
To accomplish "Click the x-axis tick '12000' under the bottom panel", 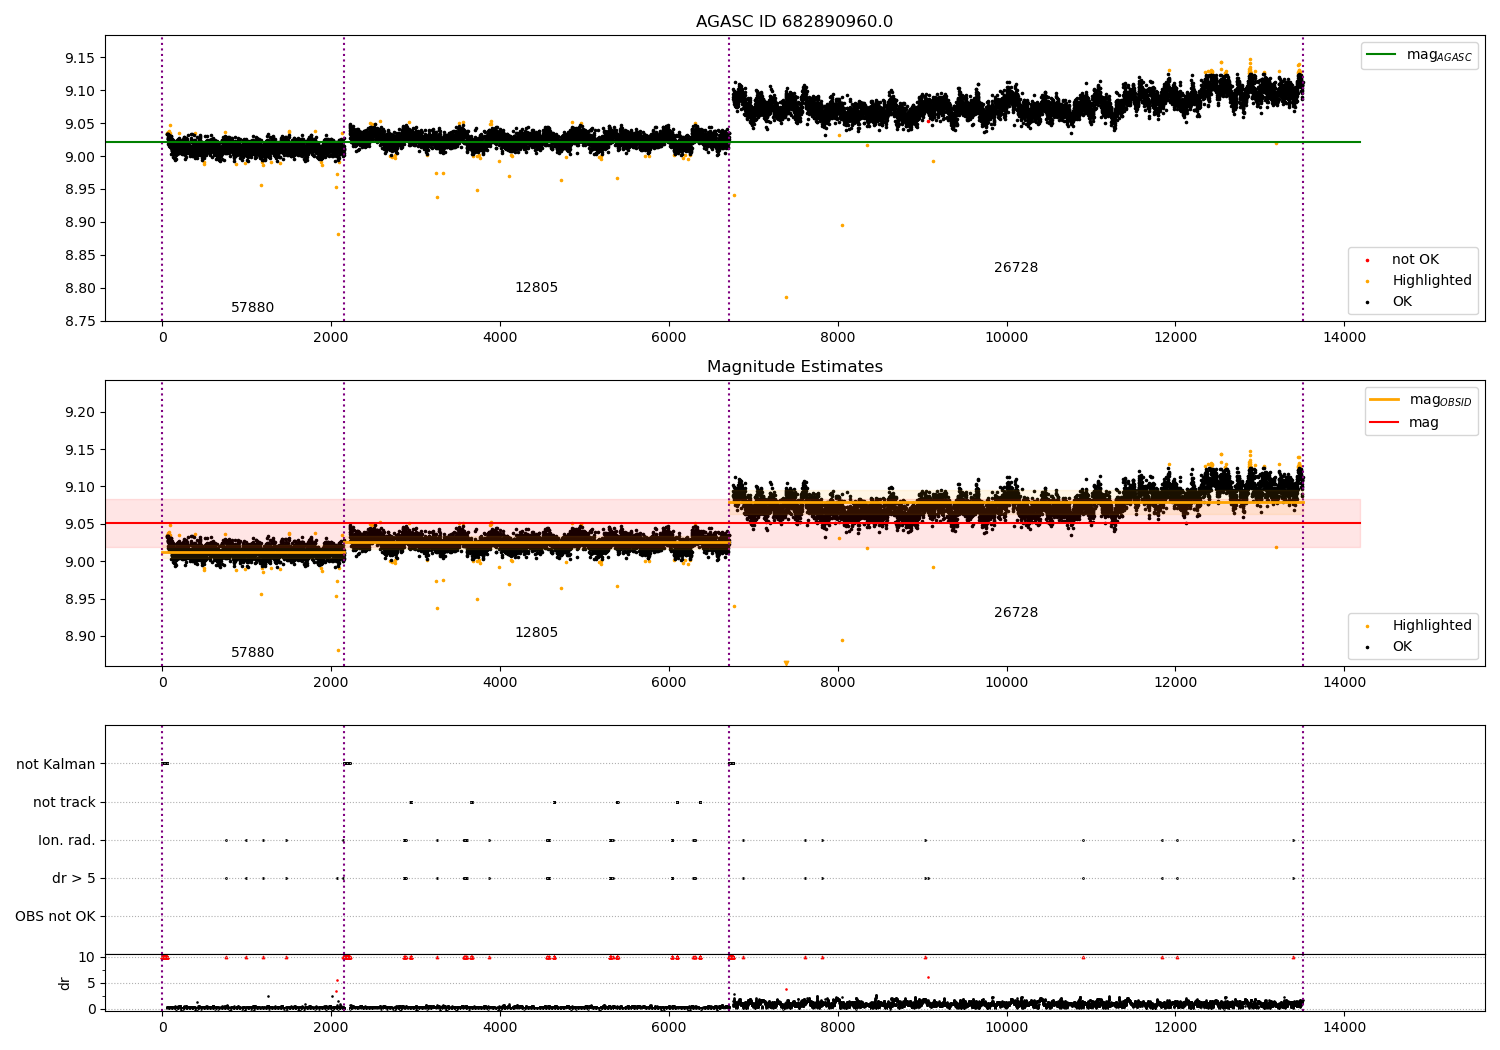I will [1175, 1028].
